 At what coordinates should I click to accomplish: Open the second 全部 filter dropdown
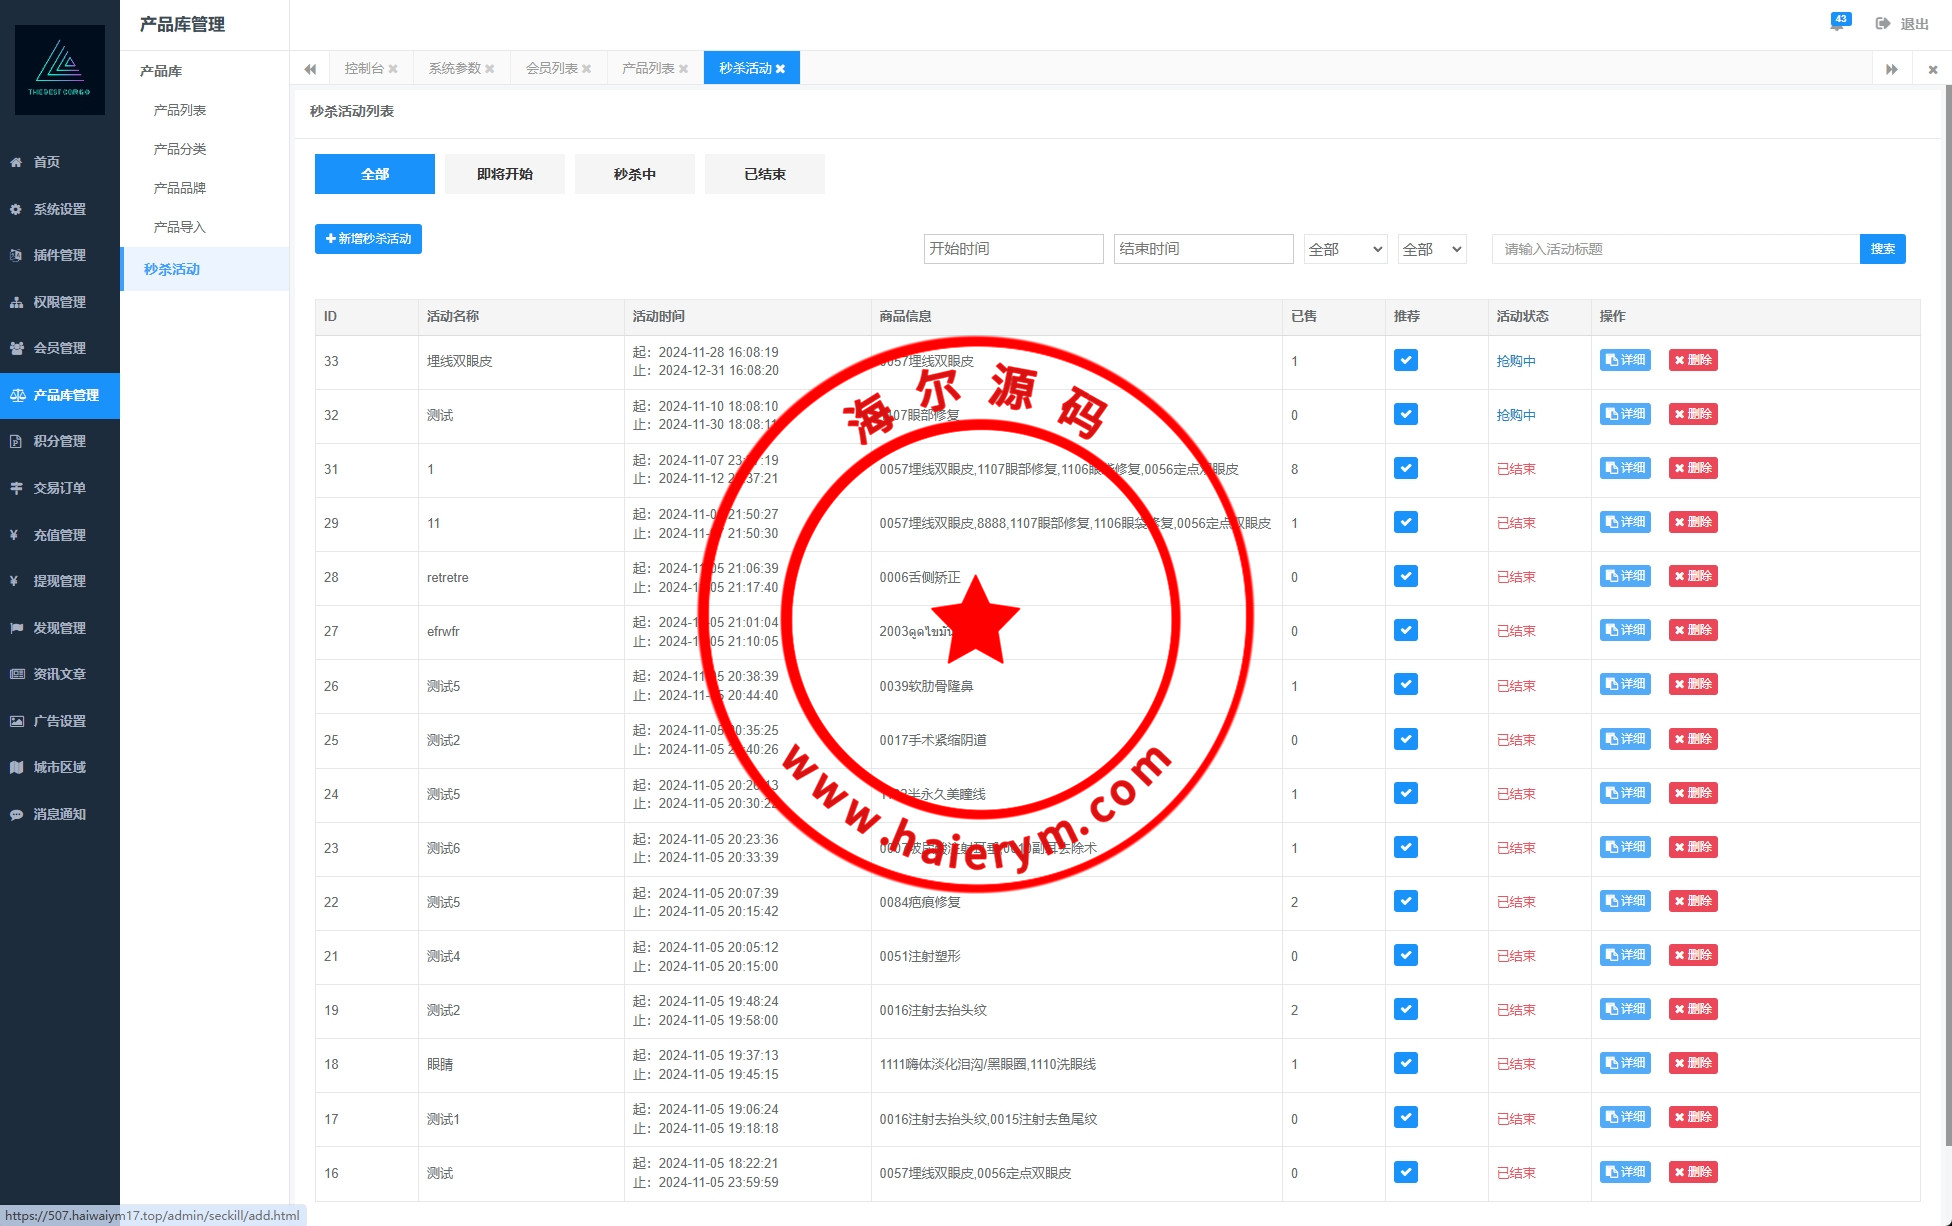[x=1431, y=249]
